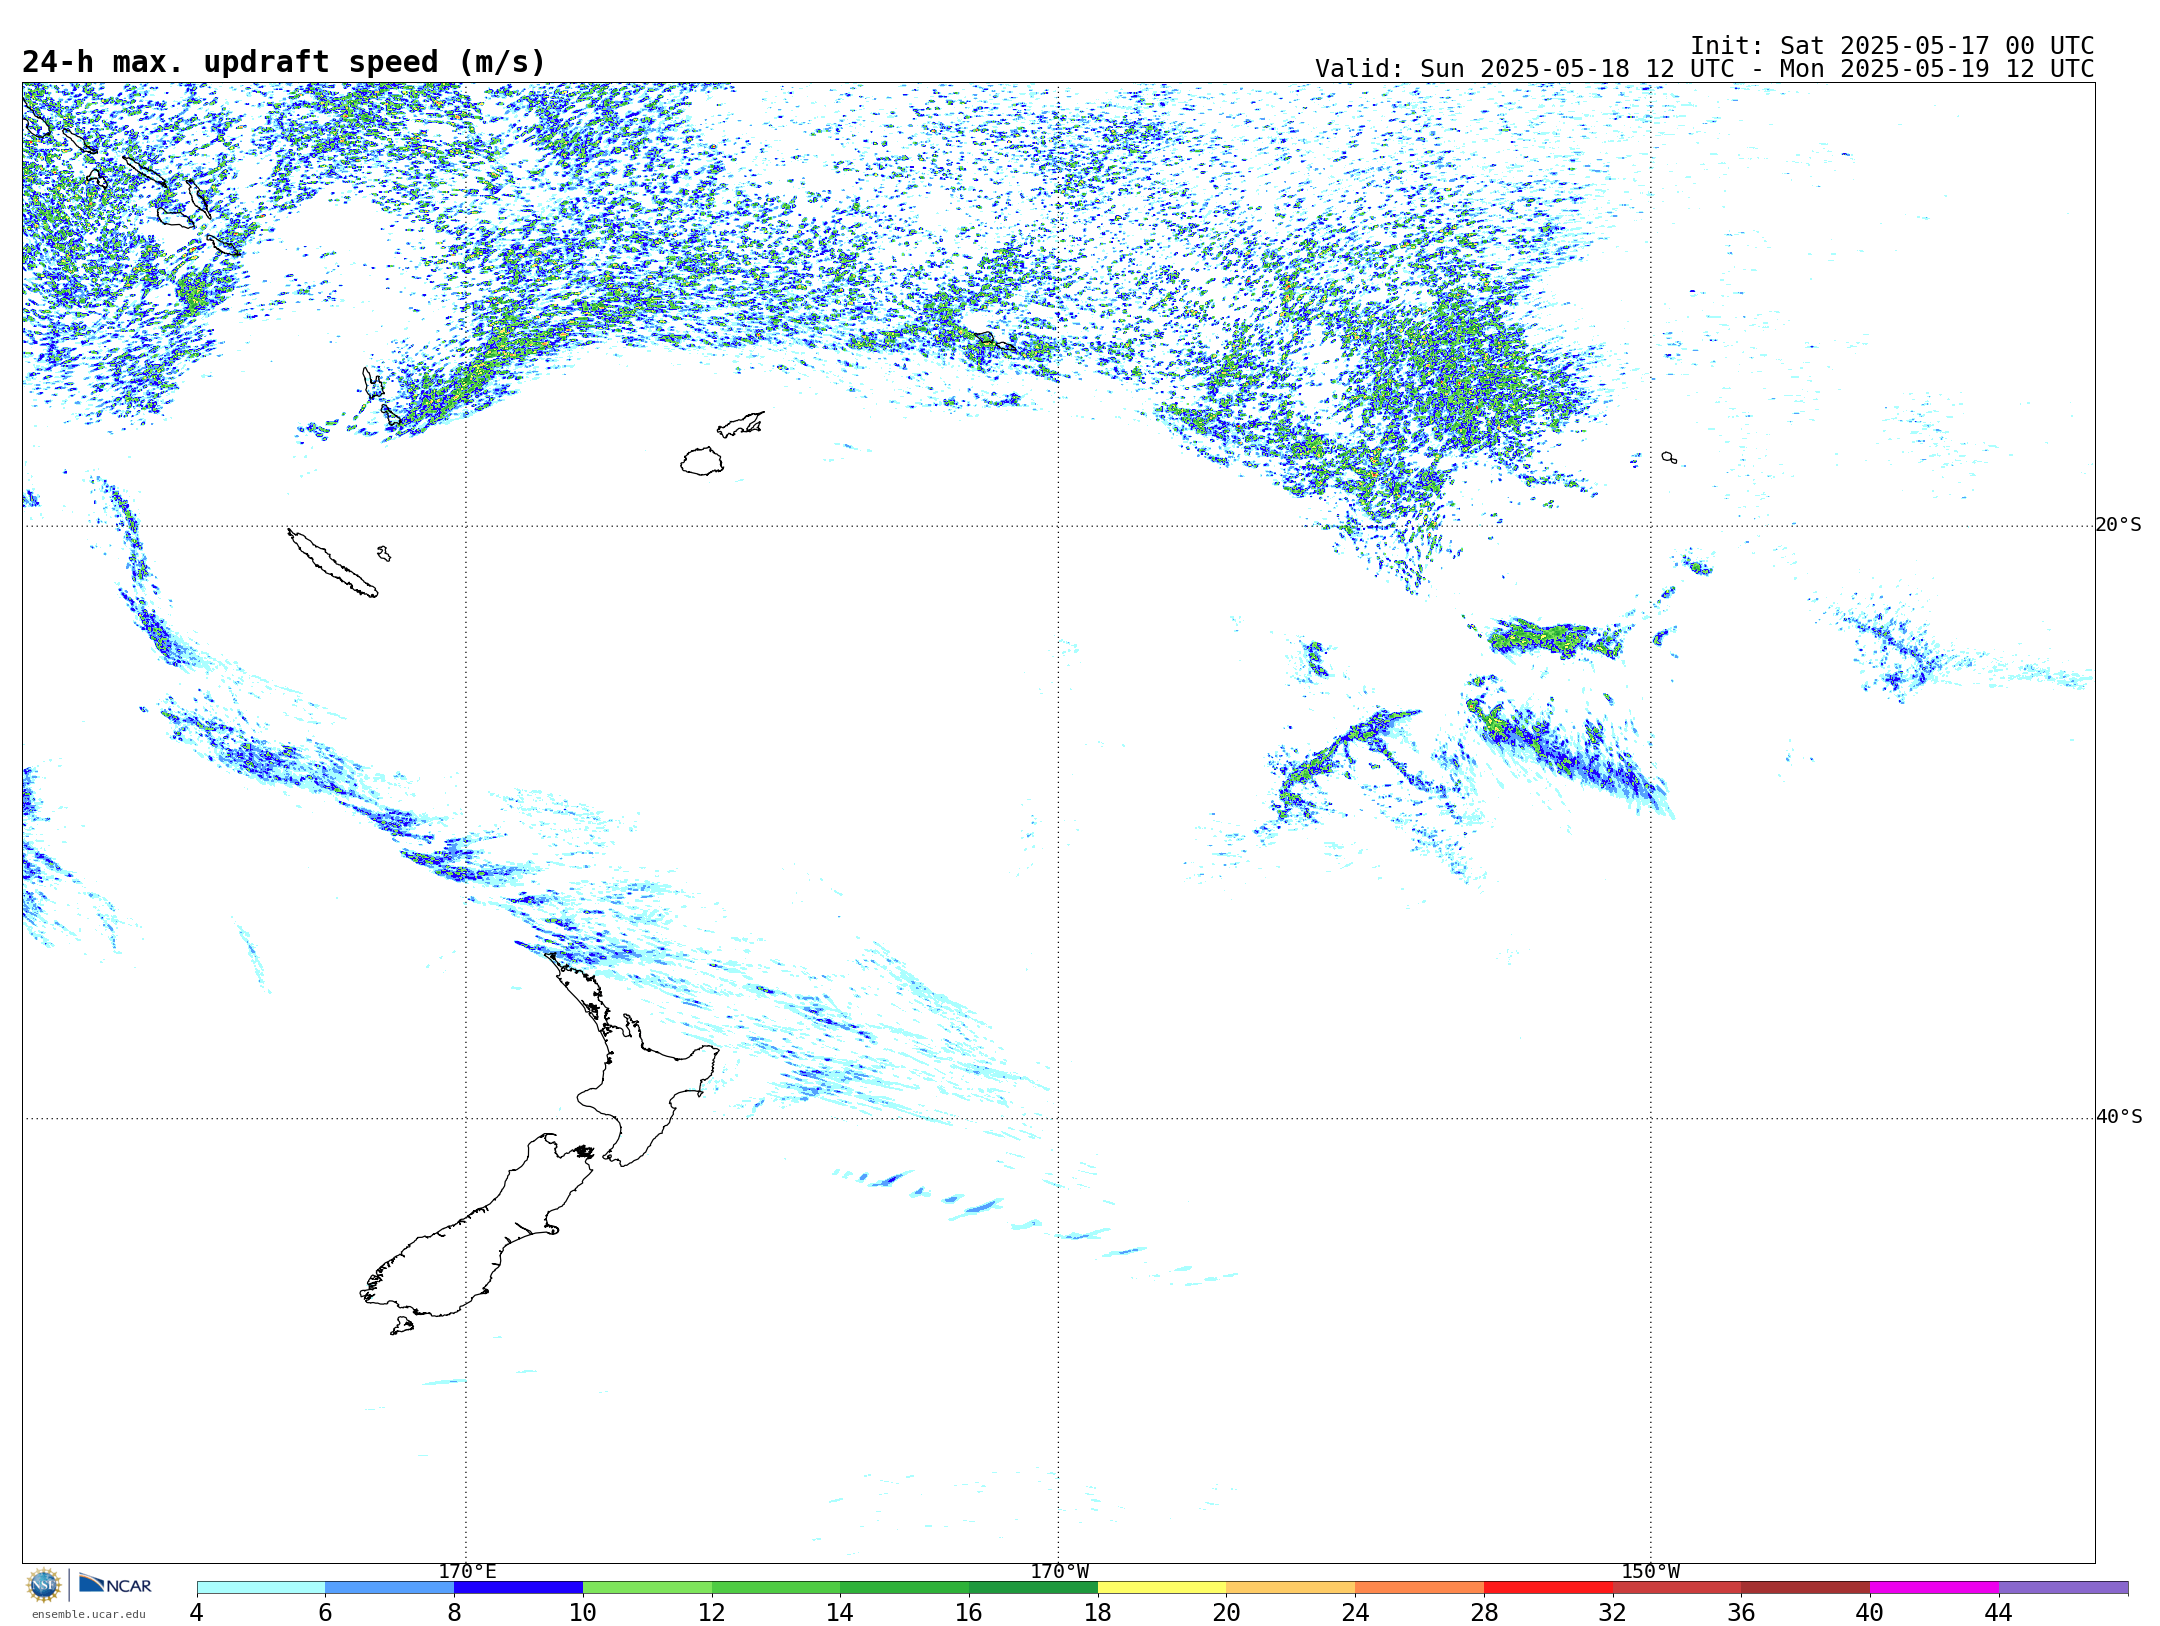Click the 20°S latitude label

click(2118, 525)
